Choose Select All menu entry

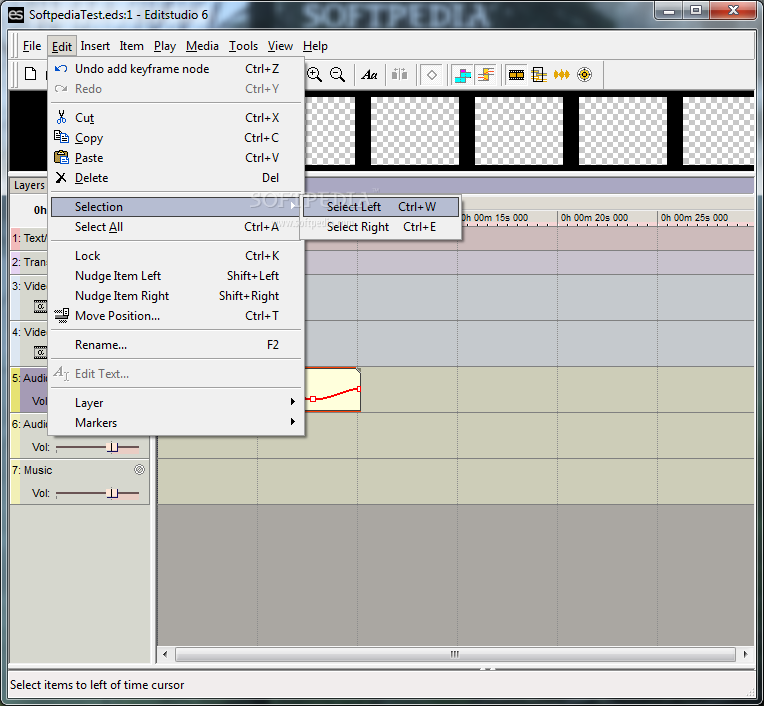point(176,227)
